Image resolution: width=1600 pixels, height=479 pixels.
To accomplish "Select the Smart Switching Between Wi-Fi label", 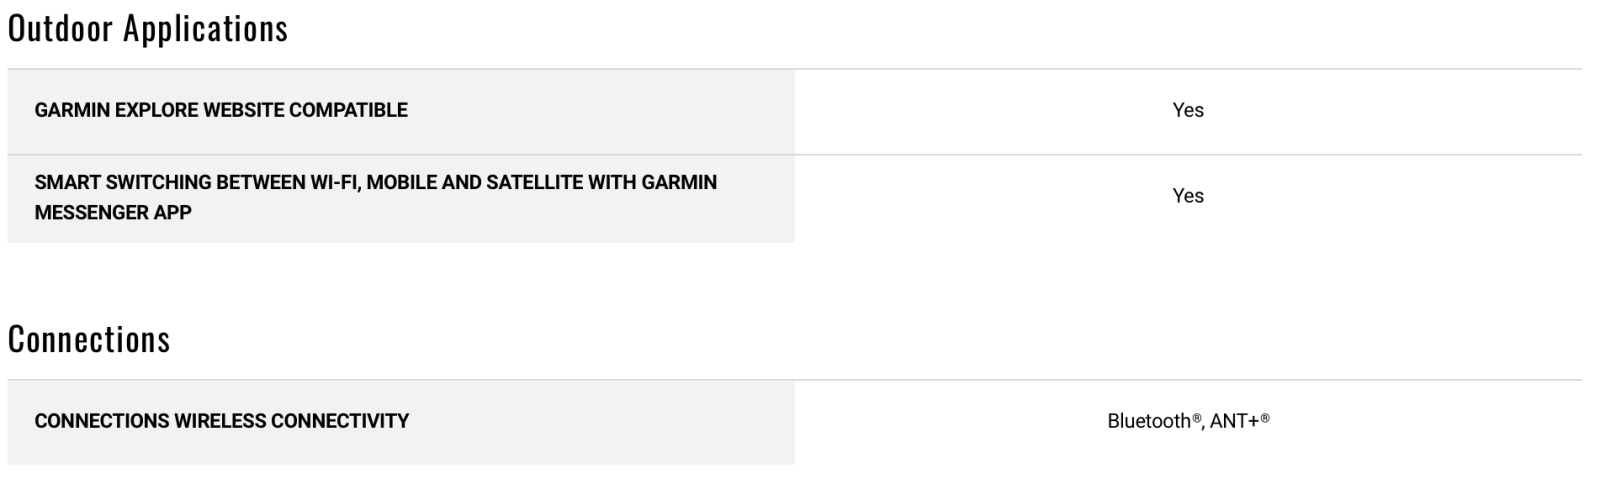I will tap(376, 197).
